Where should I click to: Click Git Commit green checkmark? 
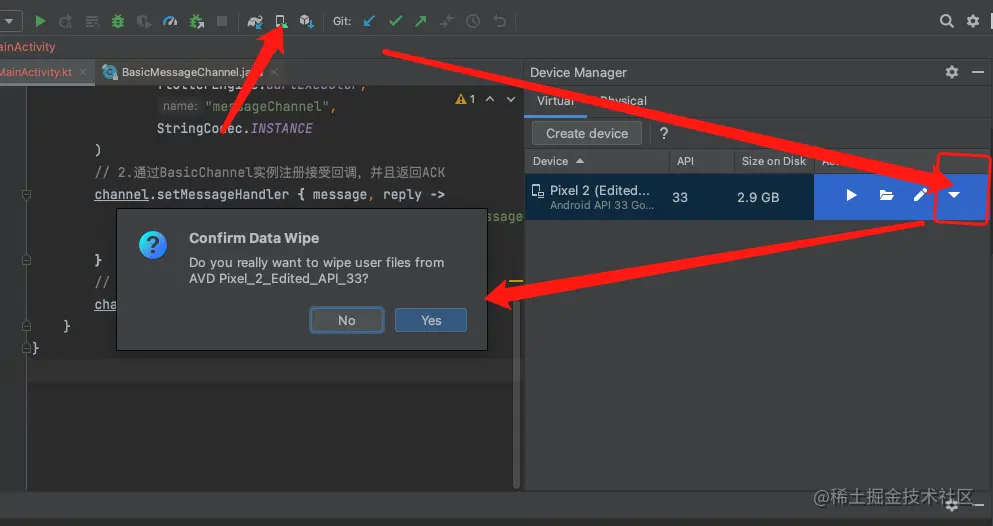pyautogui.click(x=396, y=22)
